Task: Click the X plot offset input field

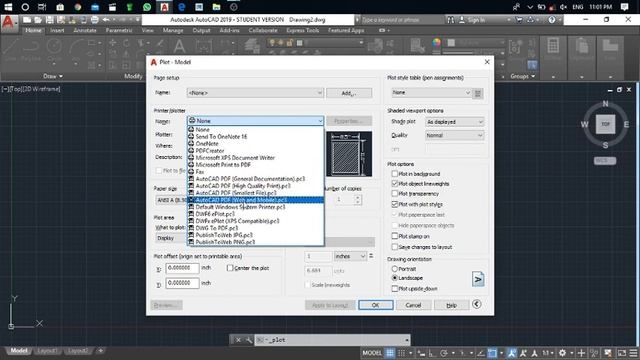Action: [x=182, y=268]
